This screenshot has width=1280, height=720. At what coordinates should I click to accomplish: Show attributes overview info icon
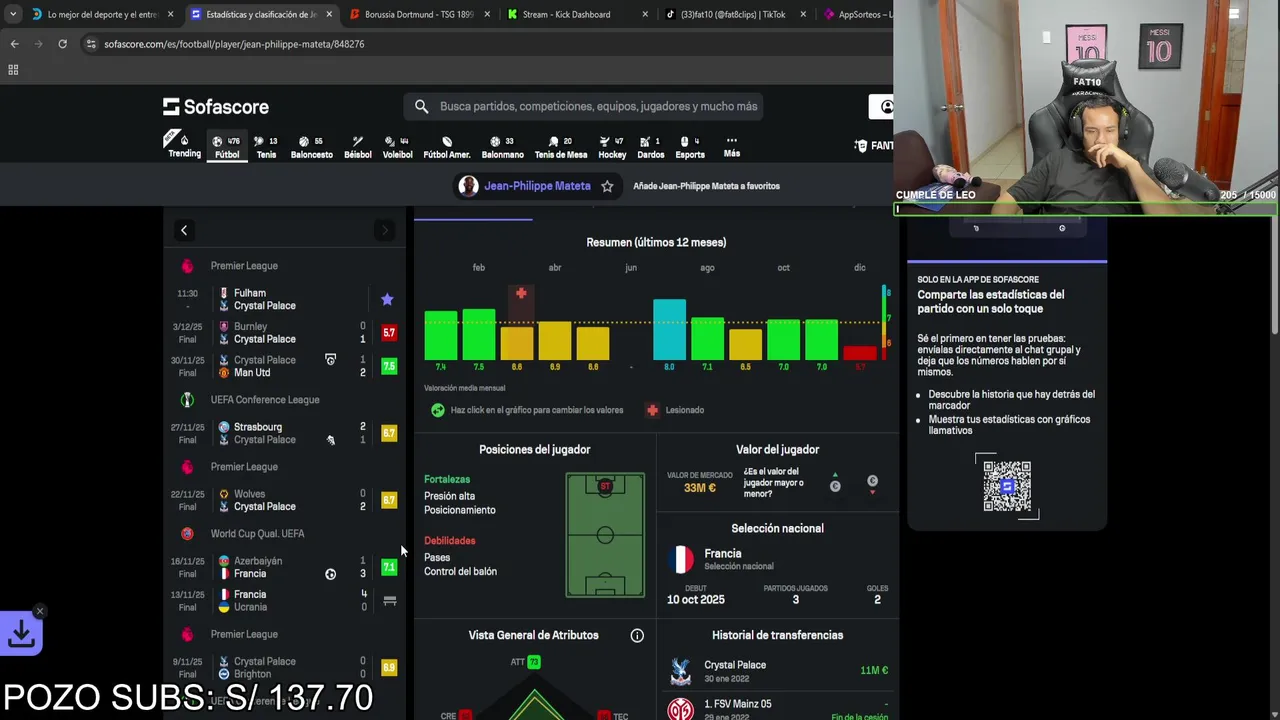click(x=637, y=635)
